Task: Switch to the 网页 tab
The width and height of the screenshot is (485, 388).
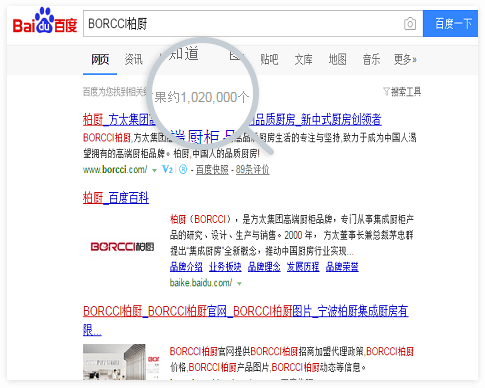Action: [x=100, y=60]
